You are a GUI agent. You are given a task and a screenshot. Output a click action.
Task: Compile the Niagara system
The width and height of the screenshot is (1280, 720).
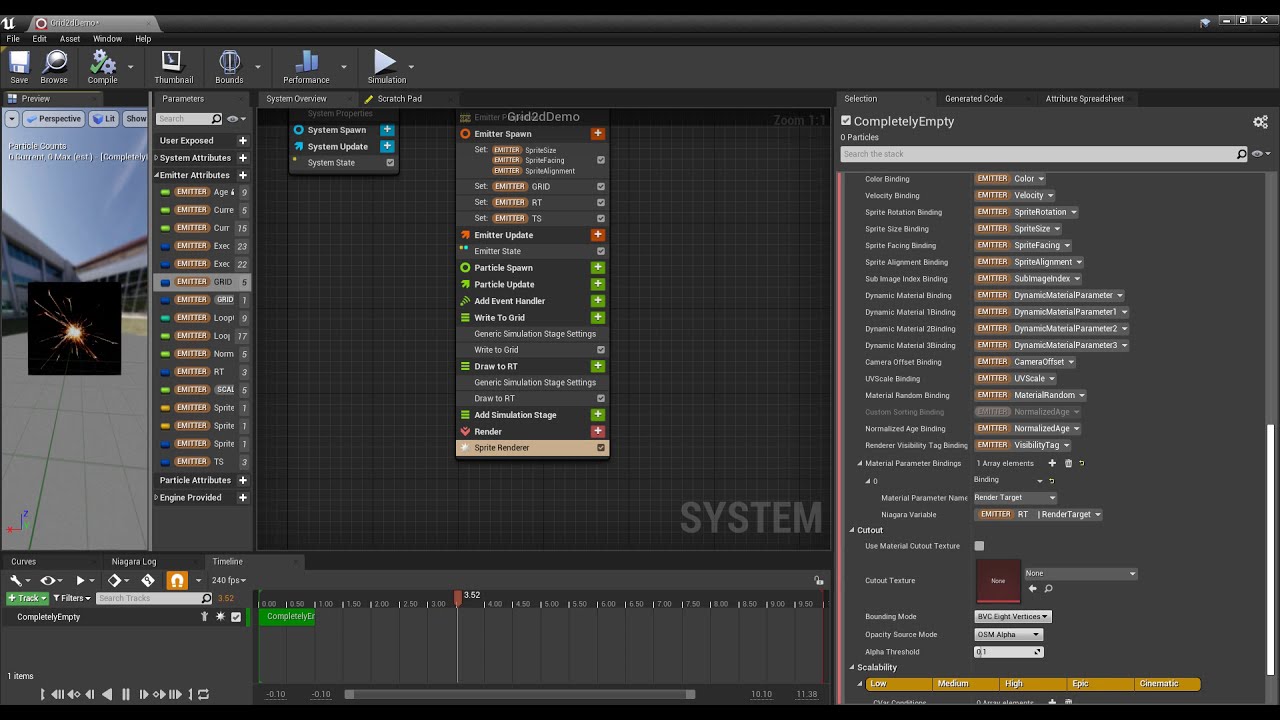point(102,66)
